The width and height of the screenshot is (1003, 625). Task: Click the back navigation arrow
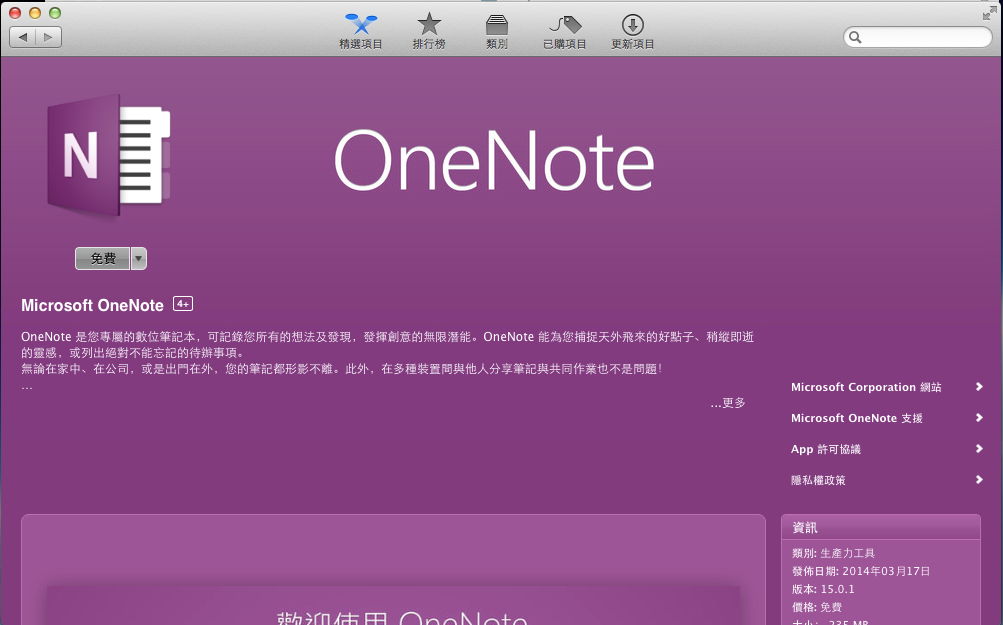(x=23, y=36)
